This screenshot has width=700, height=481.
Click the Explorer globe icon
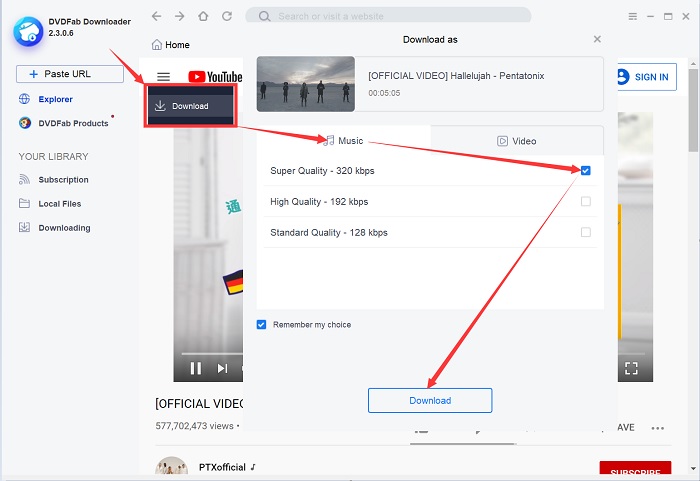[25, 99]
